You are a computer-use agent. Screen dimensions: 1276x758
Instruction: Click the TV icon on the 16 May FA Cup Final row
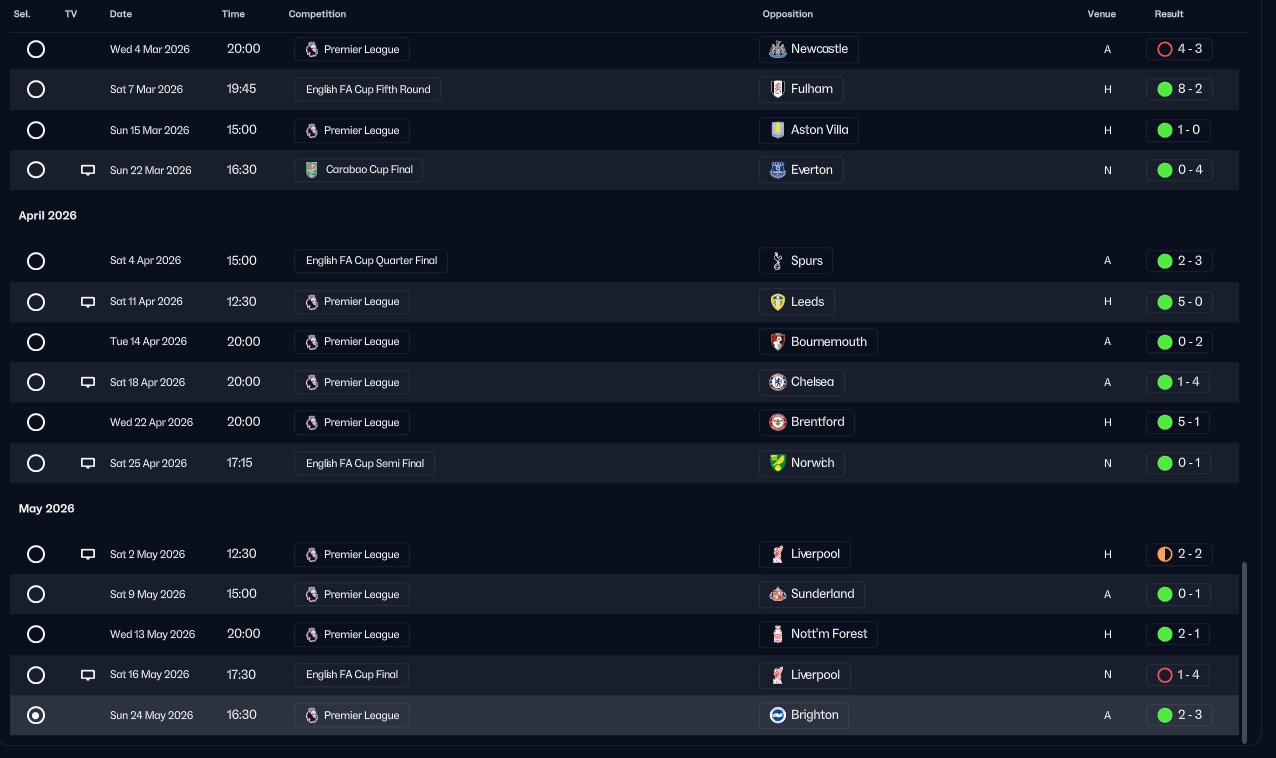coord(88,675)
